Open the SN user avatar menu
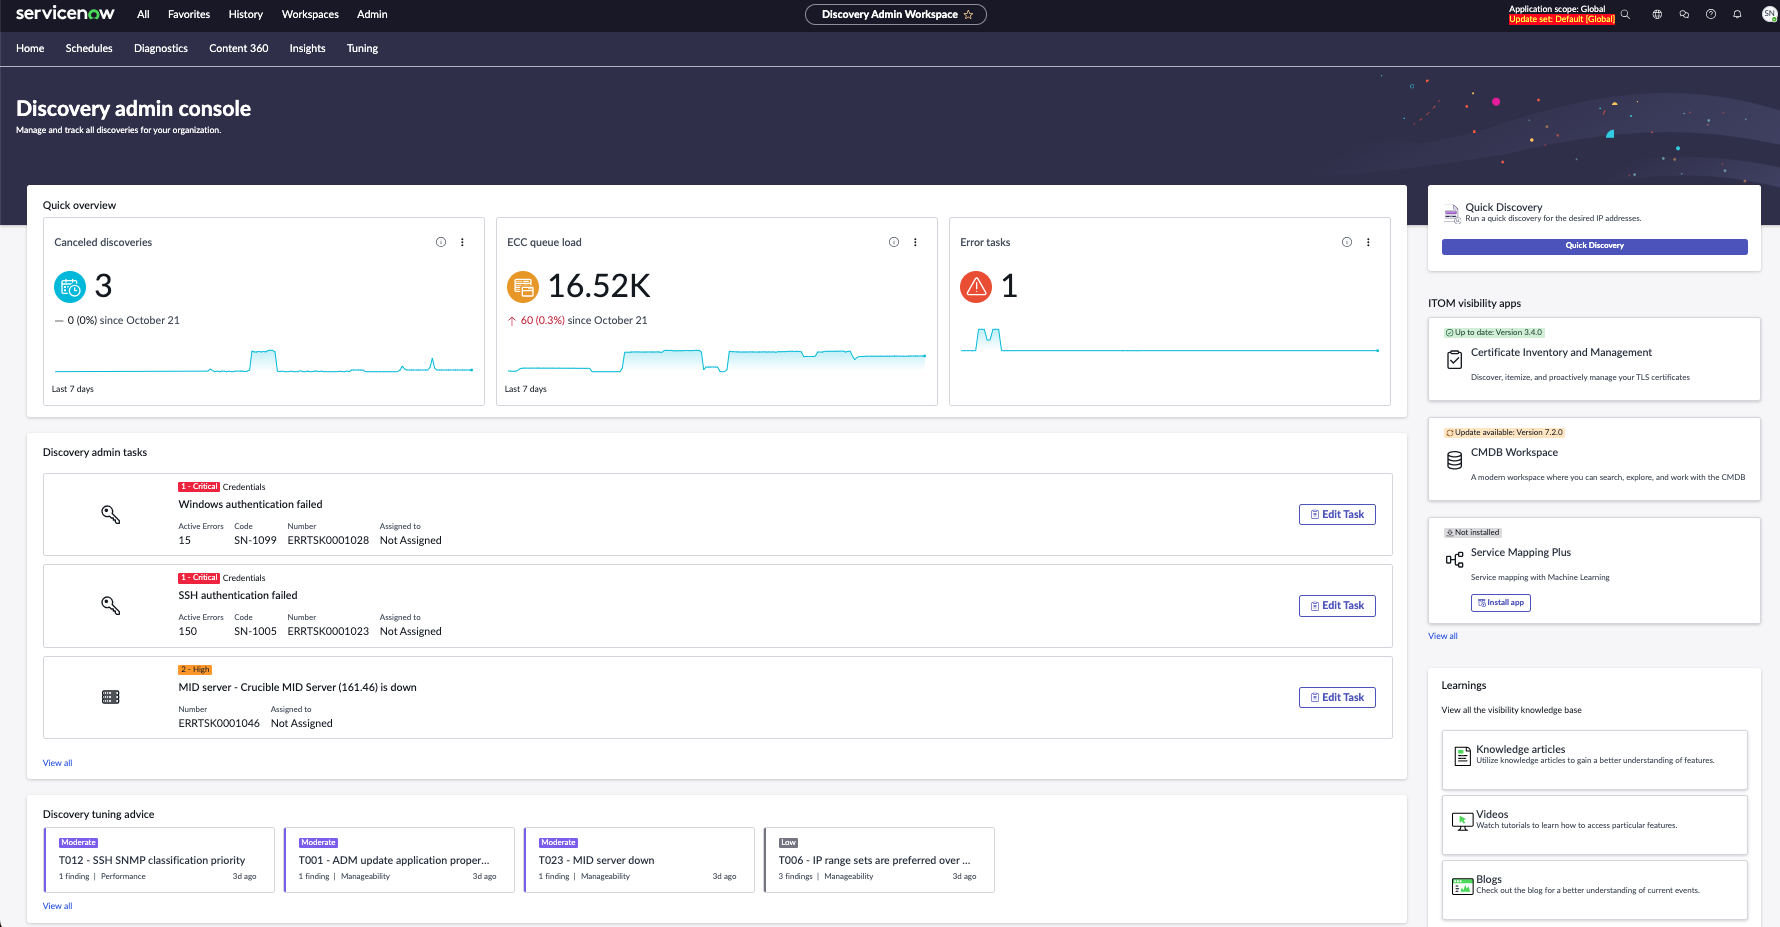 [x=1769, y=14]
